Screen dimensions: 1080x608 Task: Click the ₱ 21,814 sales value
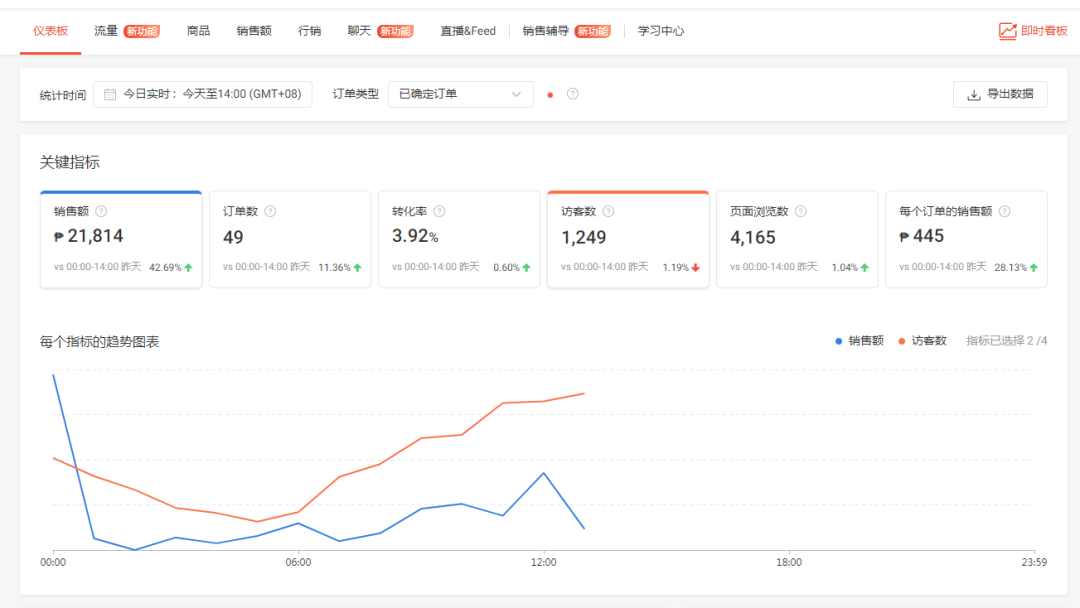[x=89, y=236]
